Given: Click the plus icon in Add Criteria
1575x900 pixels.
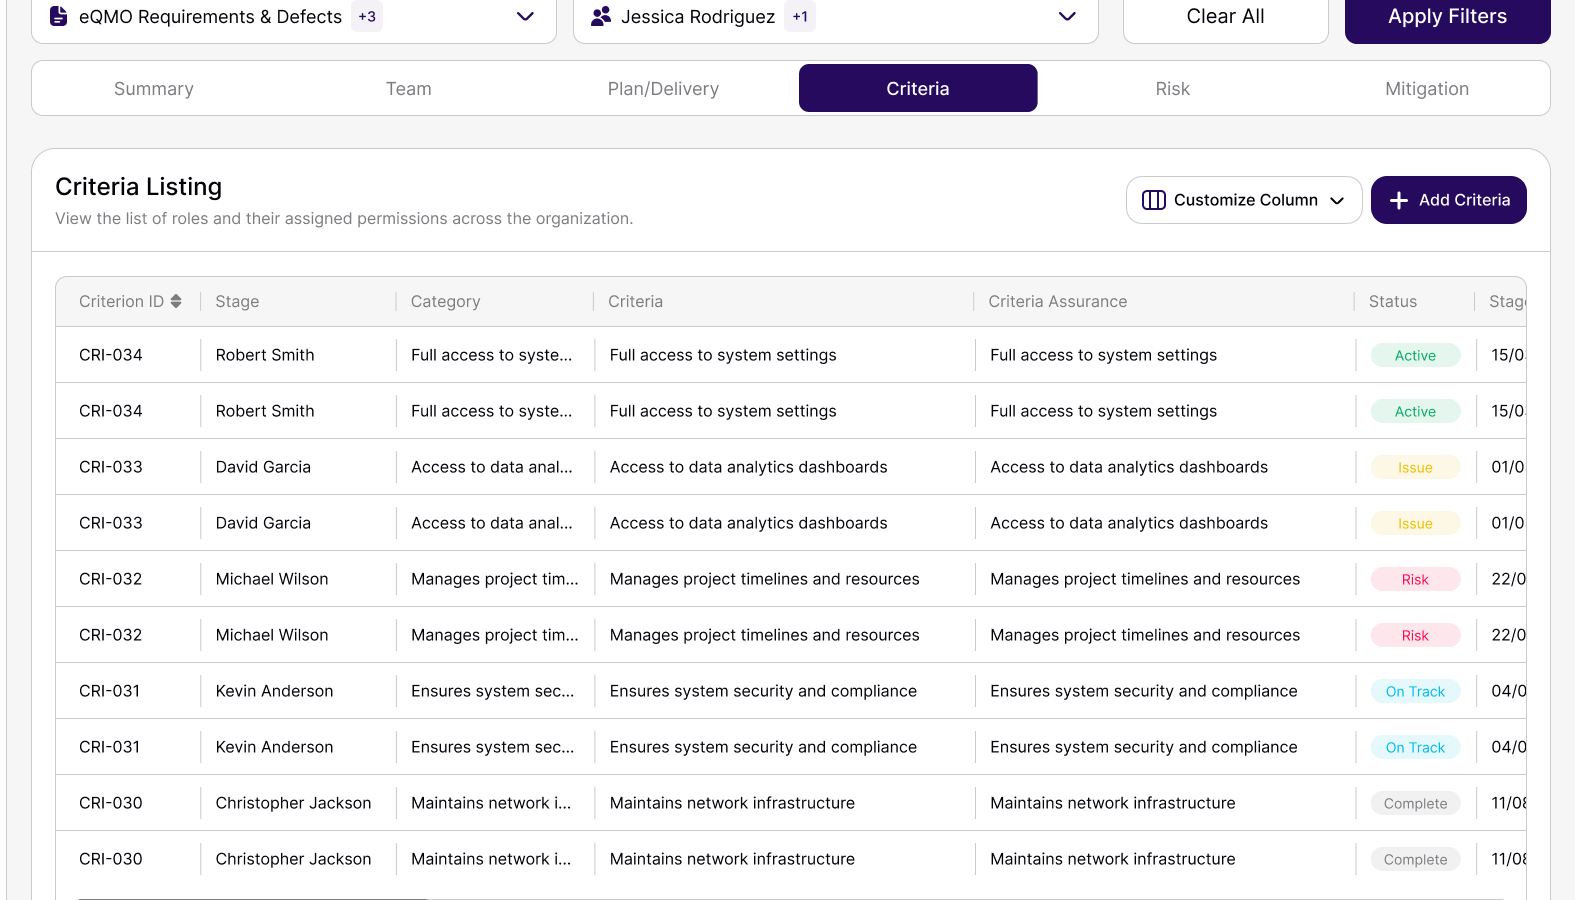Looking at the screenshot, I should (x=1399, y=200).
